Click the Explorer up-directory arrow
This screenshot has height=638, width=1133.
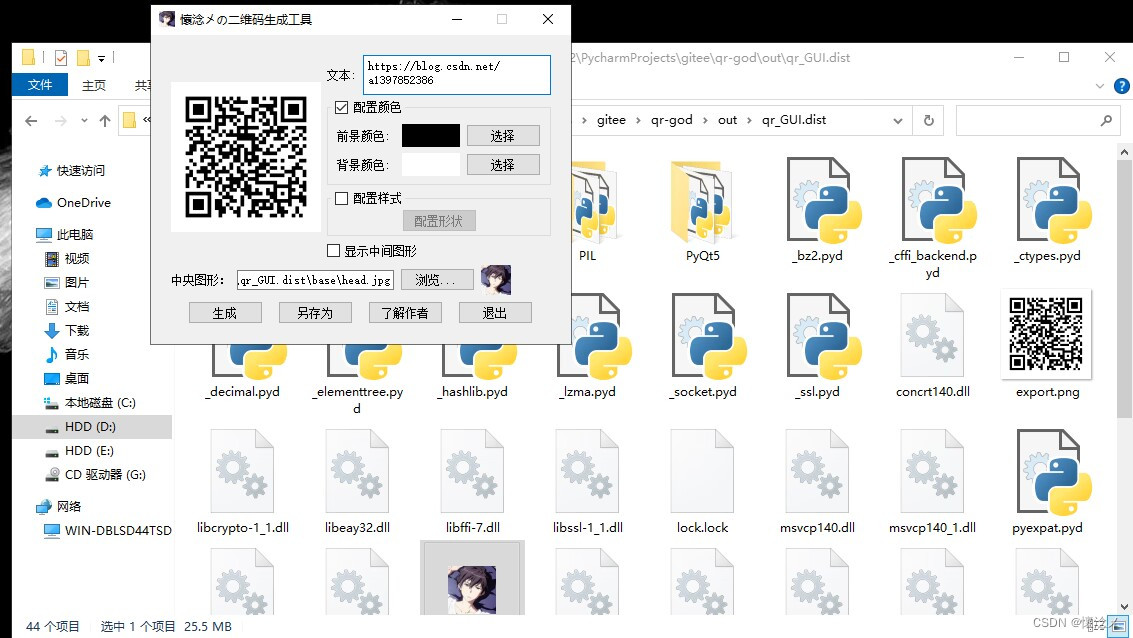click(x=105, y=121)
